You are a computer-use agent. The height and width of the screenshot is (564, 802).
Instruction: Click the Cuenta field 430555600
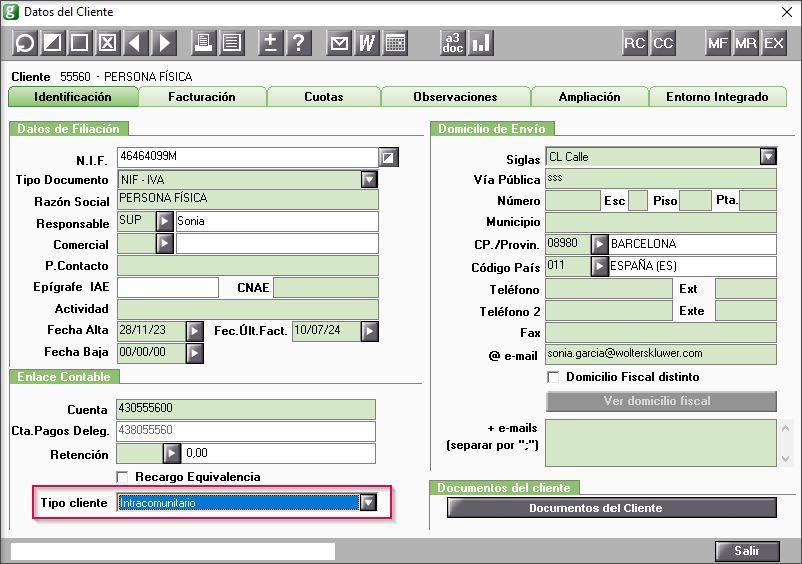246,409
